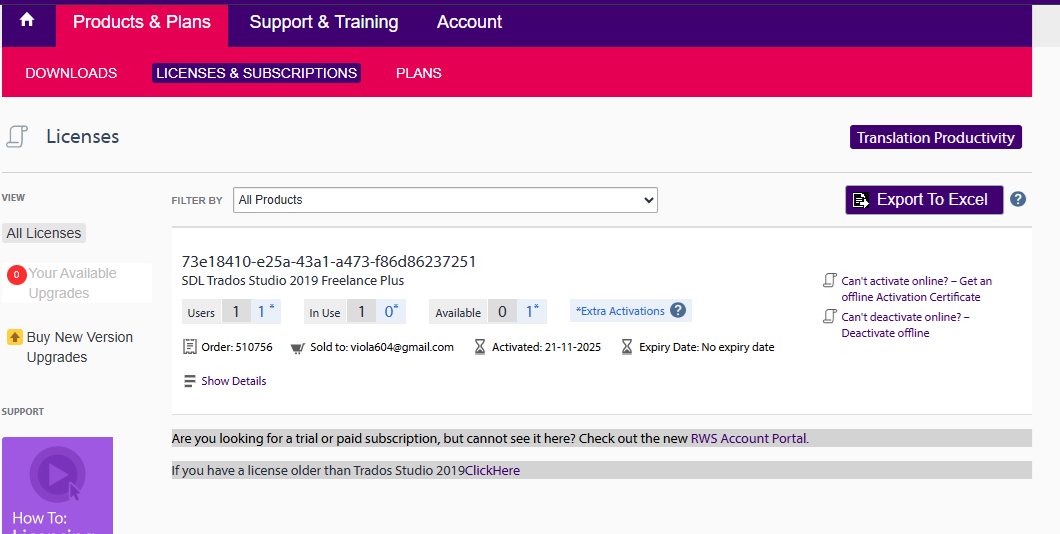Image resolution: width=1060 pixels, height=534 pixels.
Task: Click the scroll icon beside Can't activate online
Action: point(829,280)
